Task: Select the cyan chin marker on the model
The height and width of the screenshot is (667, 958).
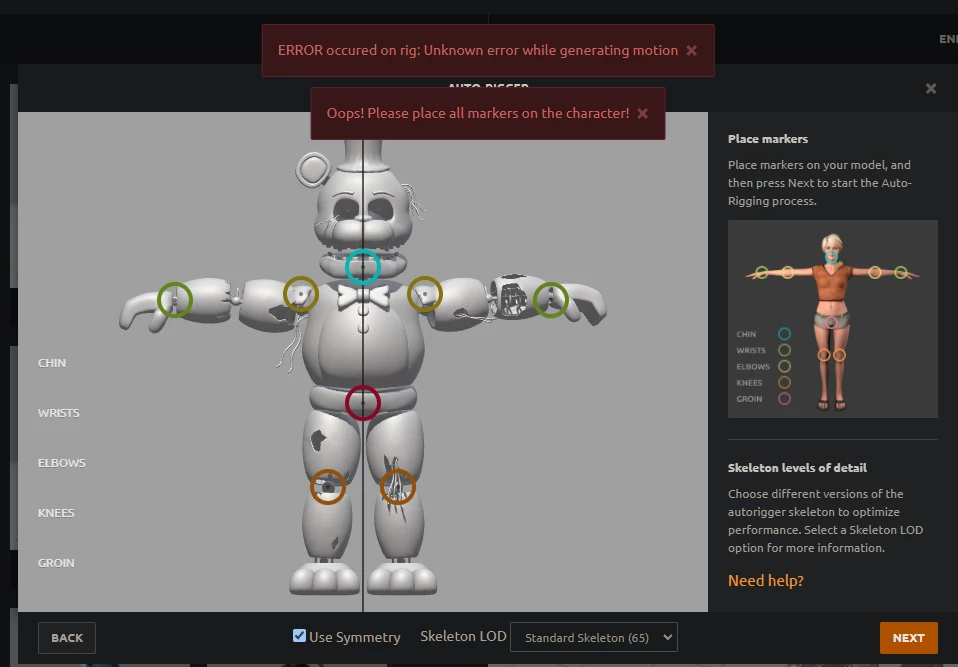Action: [x=363, y=267]
